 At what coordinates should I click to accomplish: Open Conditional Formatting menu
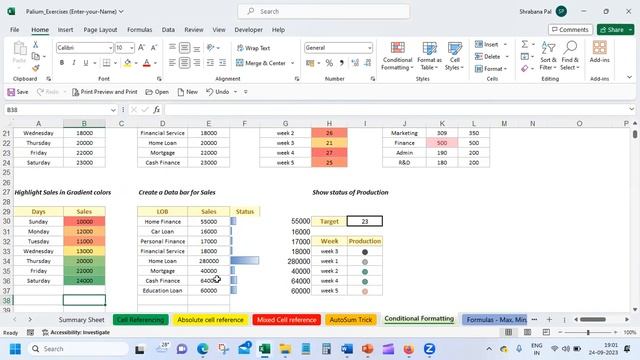tap(397, 56)
